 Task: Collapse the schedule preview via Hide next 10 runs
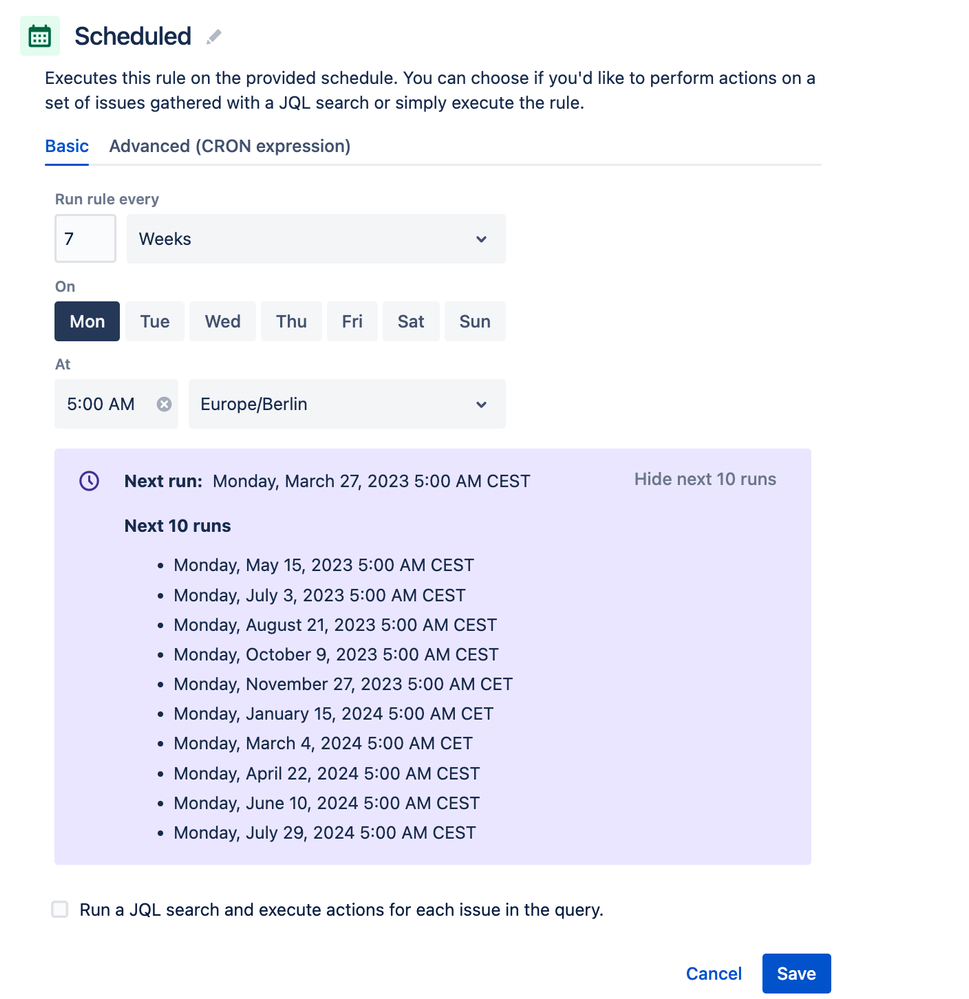pos(704,479)
